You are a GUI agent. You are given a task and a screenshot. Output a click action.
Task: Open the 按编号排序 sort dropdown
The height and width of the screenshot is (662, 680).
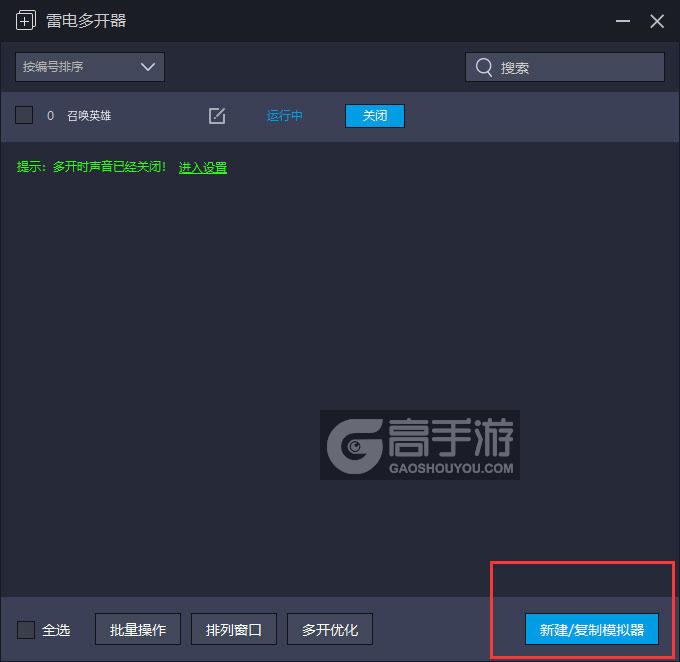pyautogui.click(x=90, y=67)
